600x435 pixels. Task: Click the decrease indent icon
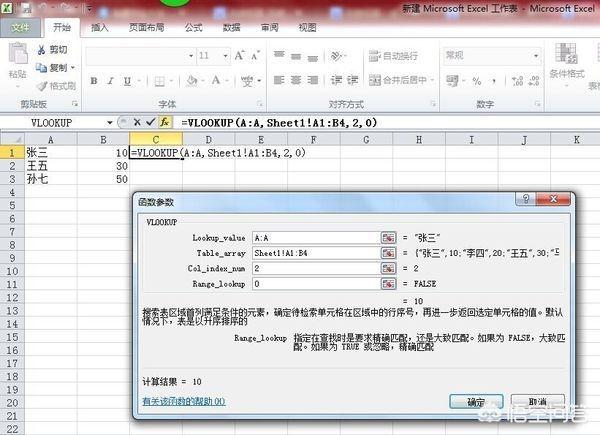pos(336,80)
